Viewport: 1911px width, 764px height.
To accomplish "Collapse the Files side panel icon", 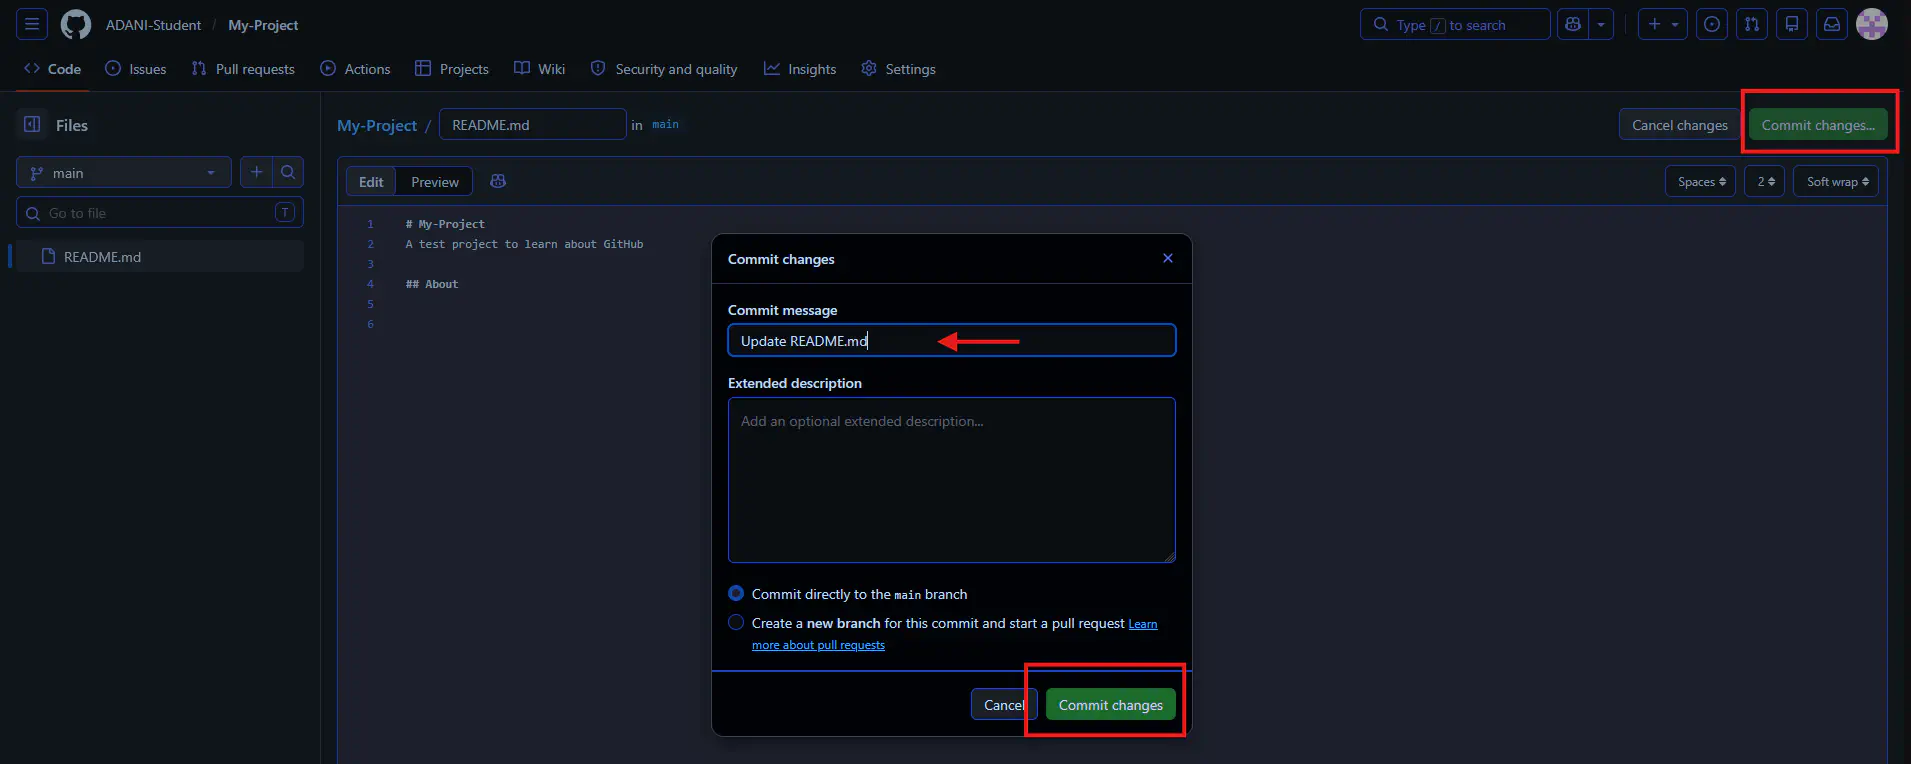I will (32, 124).
